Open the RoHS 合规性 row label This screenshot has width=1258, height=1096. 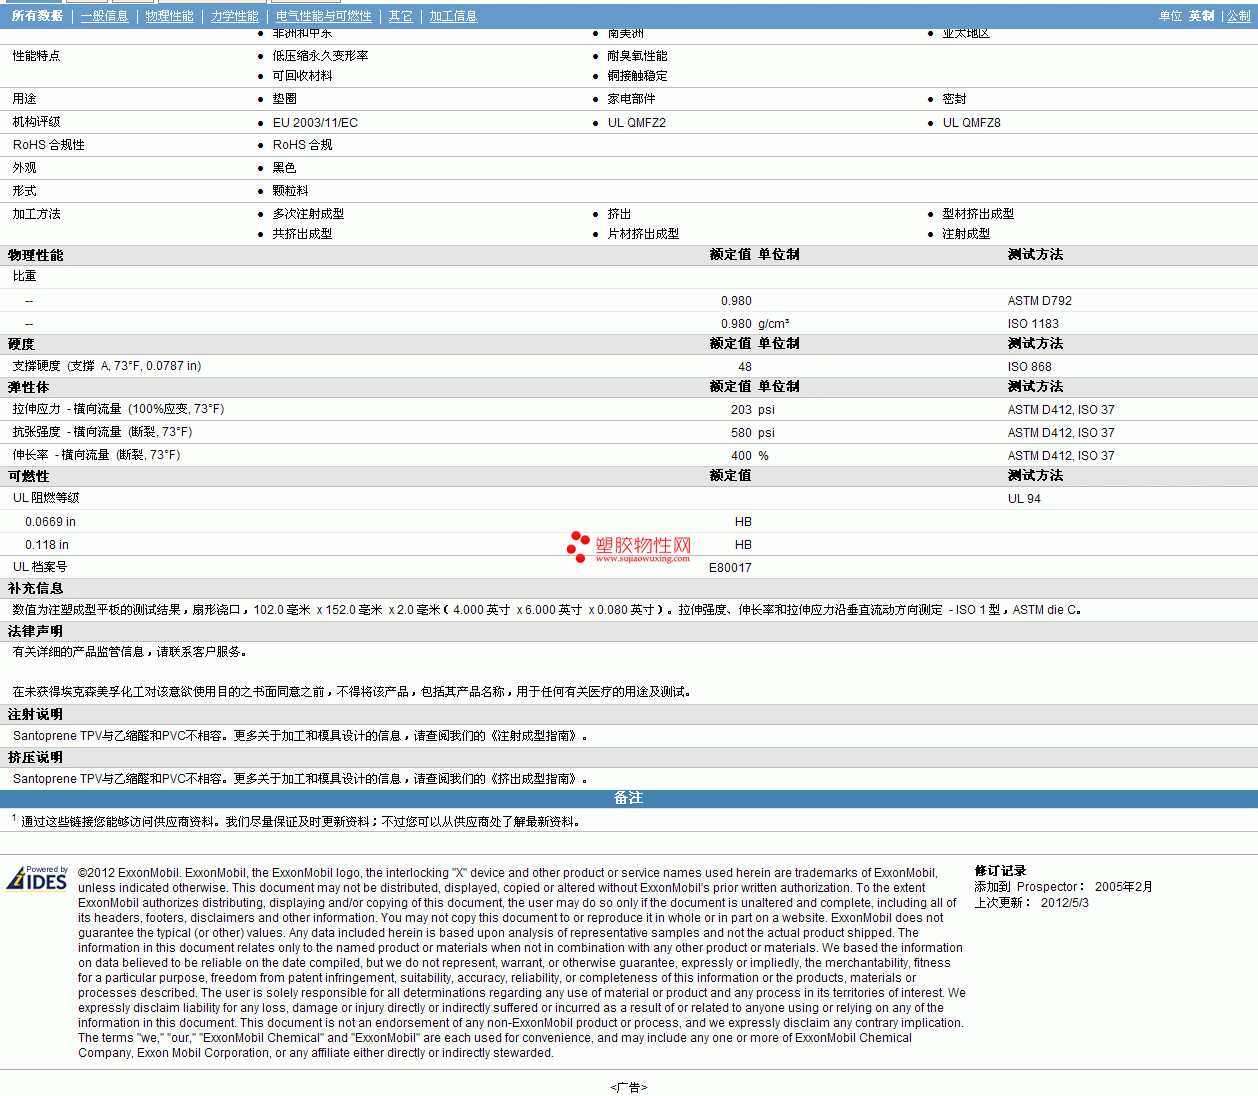tap(48, 145)
